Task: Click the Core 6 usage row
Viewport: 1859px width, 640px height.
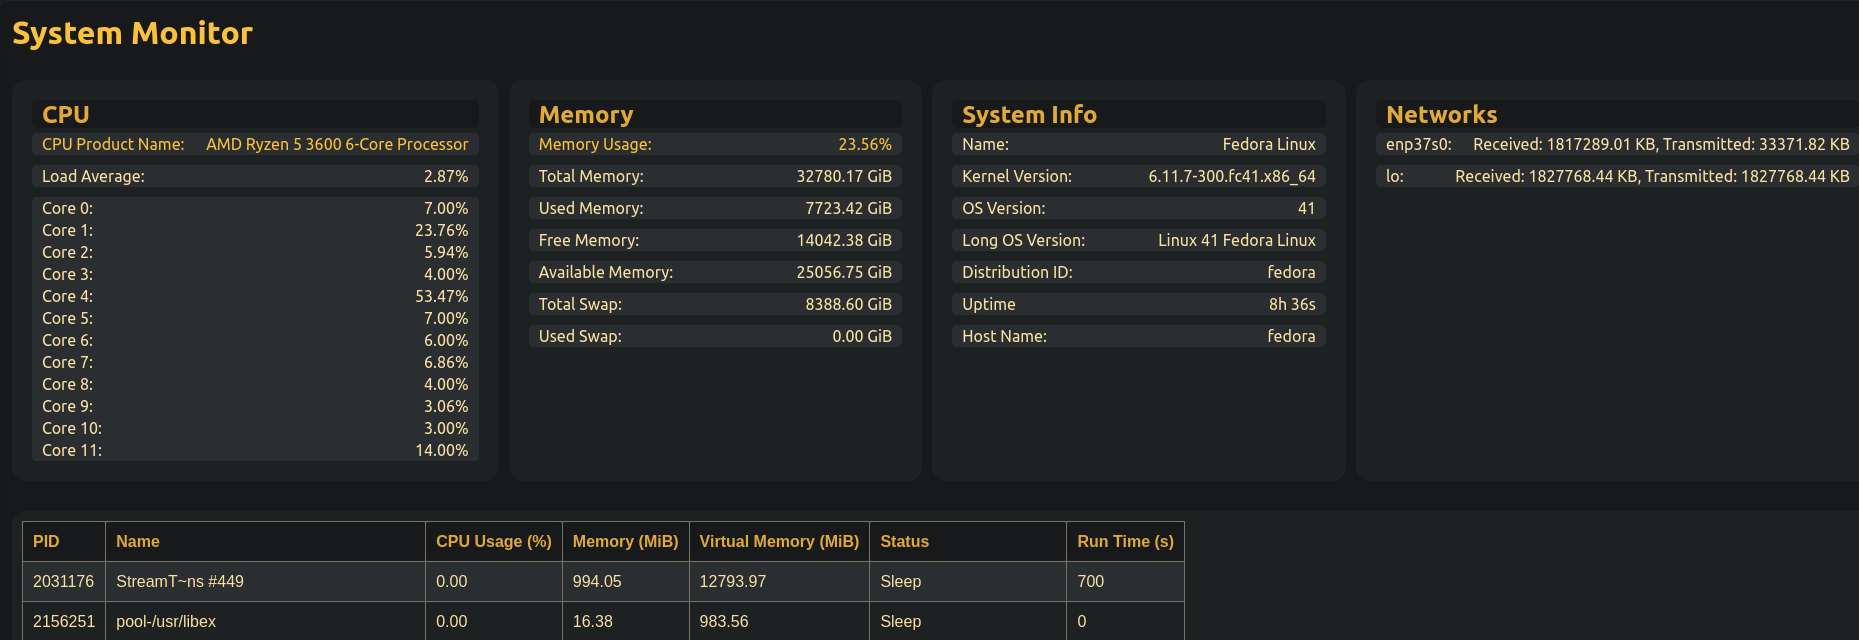Action: (x=255, y=340)
